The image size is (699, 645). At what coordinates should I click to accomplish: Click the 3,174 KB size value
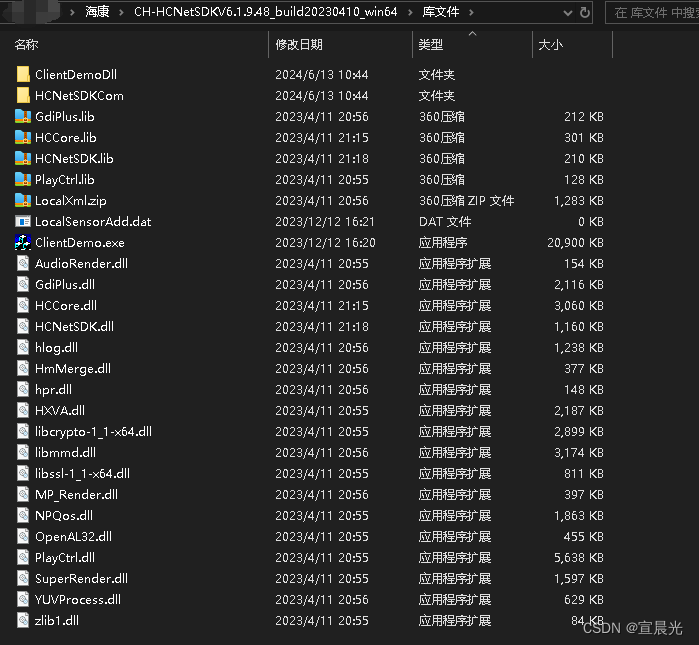tap(579, 452)
